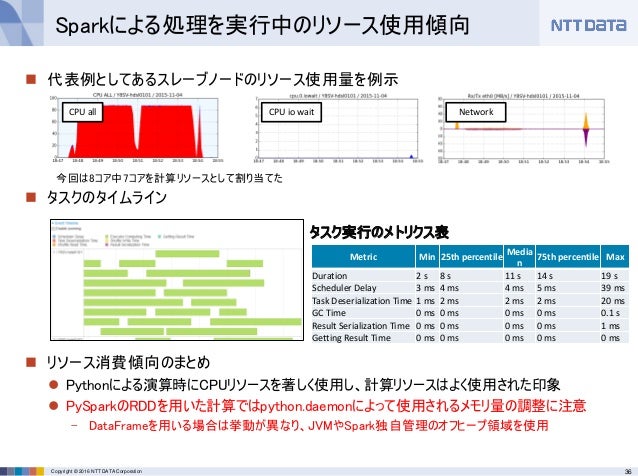
Task: Select the 'Result Serialization Time' row label
Action: pos(361,326)
